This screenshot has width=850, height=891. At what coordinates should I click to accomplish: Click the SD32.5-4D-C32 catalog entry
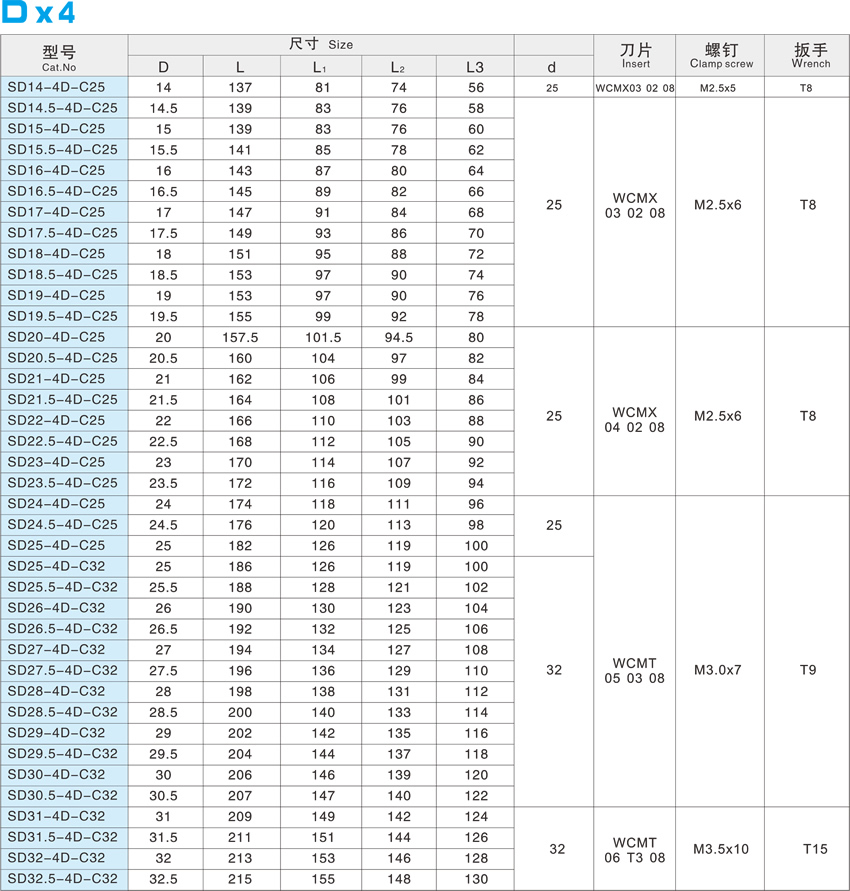pyautogui.click(x=62, y=879)
